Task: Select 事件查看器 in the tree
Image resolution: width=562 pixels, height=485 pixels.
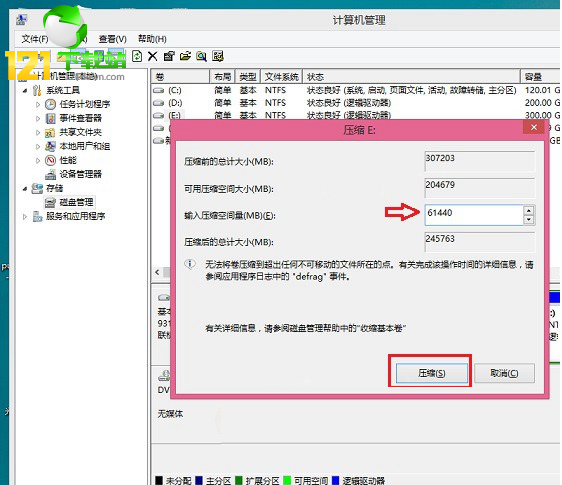Action: point(80,118)
